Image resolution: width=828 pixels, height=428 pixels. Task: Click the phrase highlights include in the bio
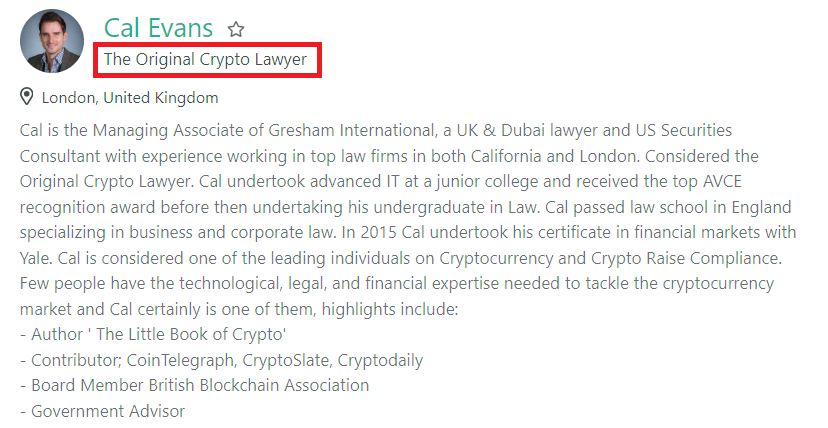(390, 309)
